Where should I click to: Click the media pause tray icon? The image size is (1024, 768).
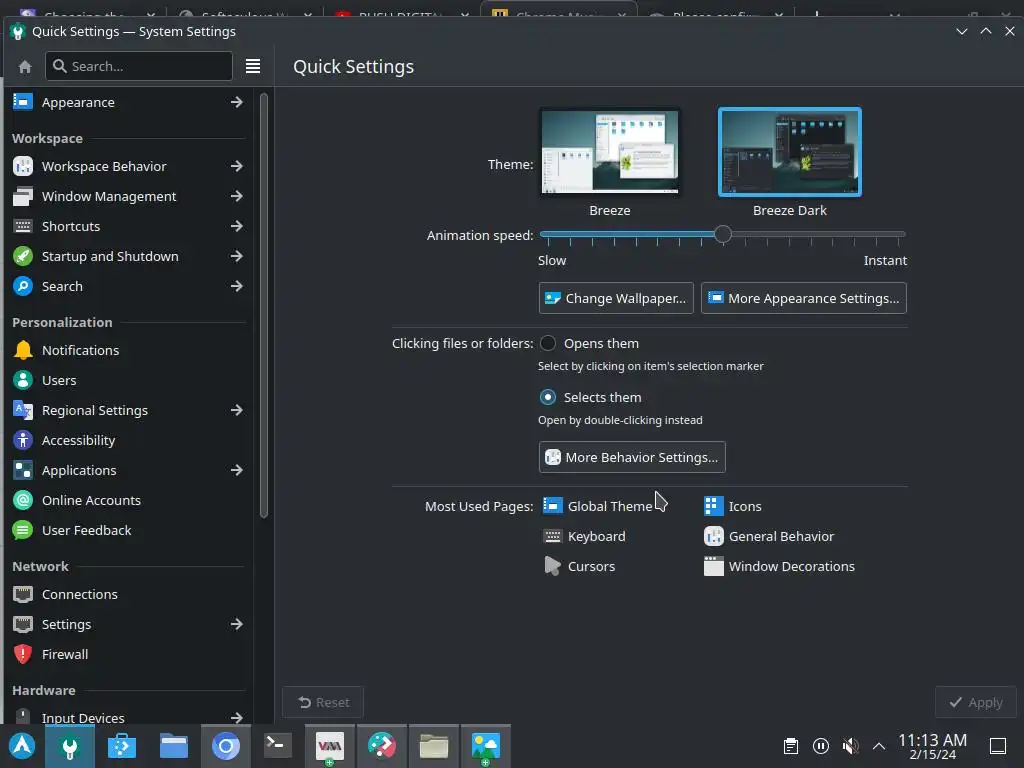coord(821,746)
